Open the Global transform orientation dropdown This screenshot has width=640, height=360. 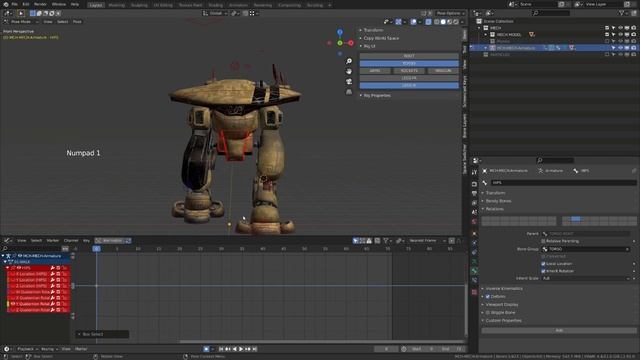[215, 13]
